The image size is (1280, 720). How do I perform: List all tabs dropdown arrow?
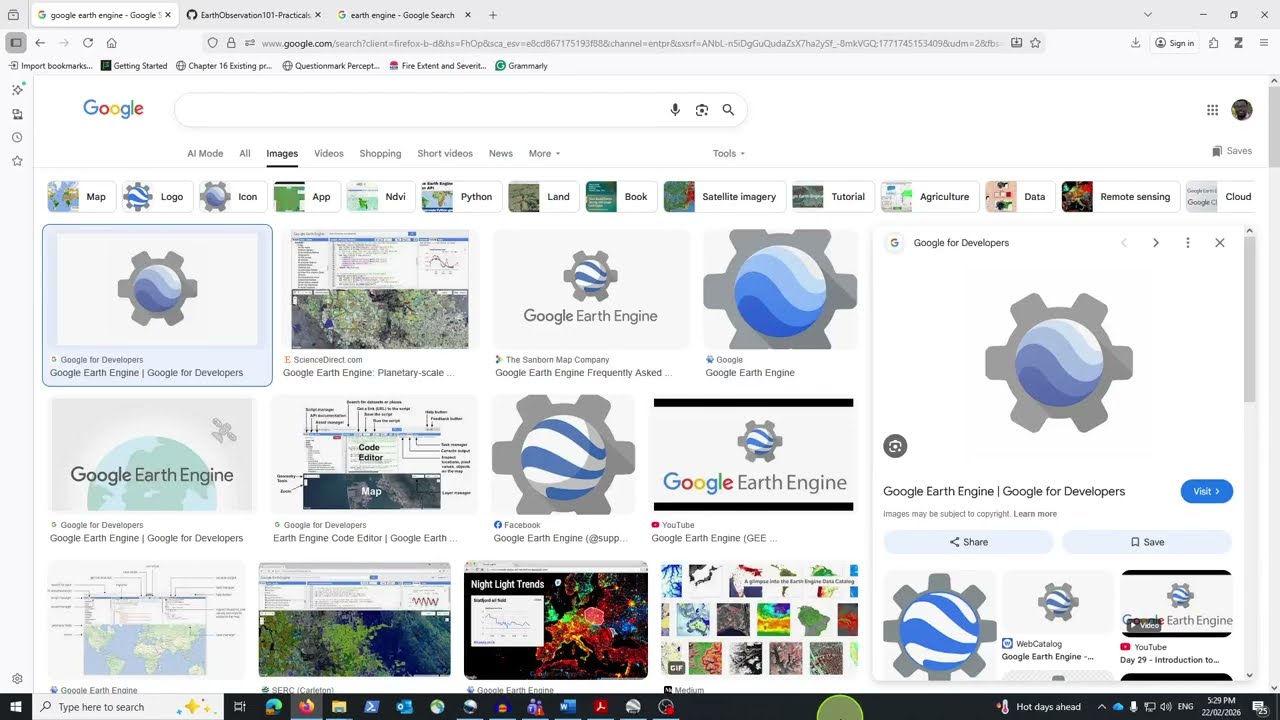[1147, 15]
